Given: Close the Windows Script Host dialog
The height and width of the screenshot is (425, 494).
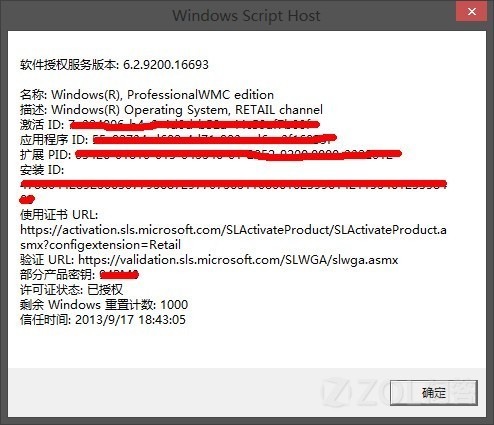Looking at the screenshot, I should (472, 12).
